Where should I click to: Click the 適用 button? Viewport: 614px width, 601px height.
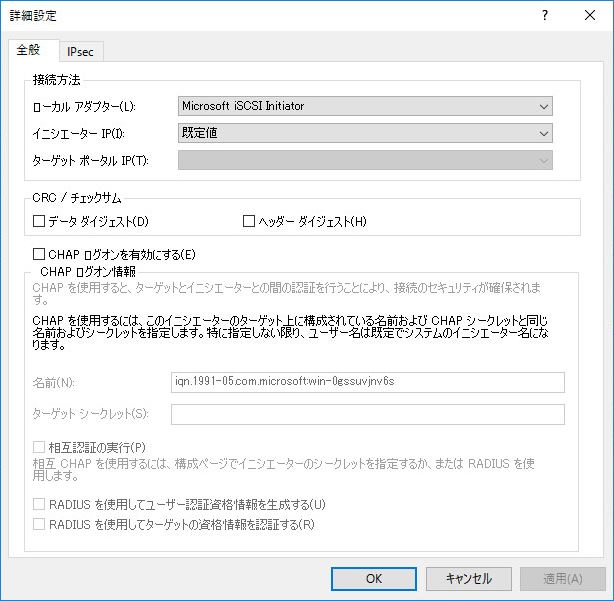click(563, 579)
